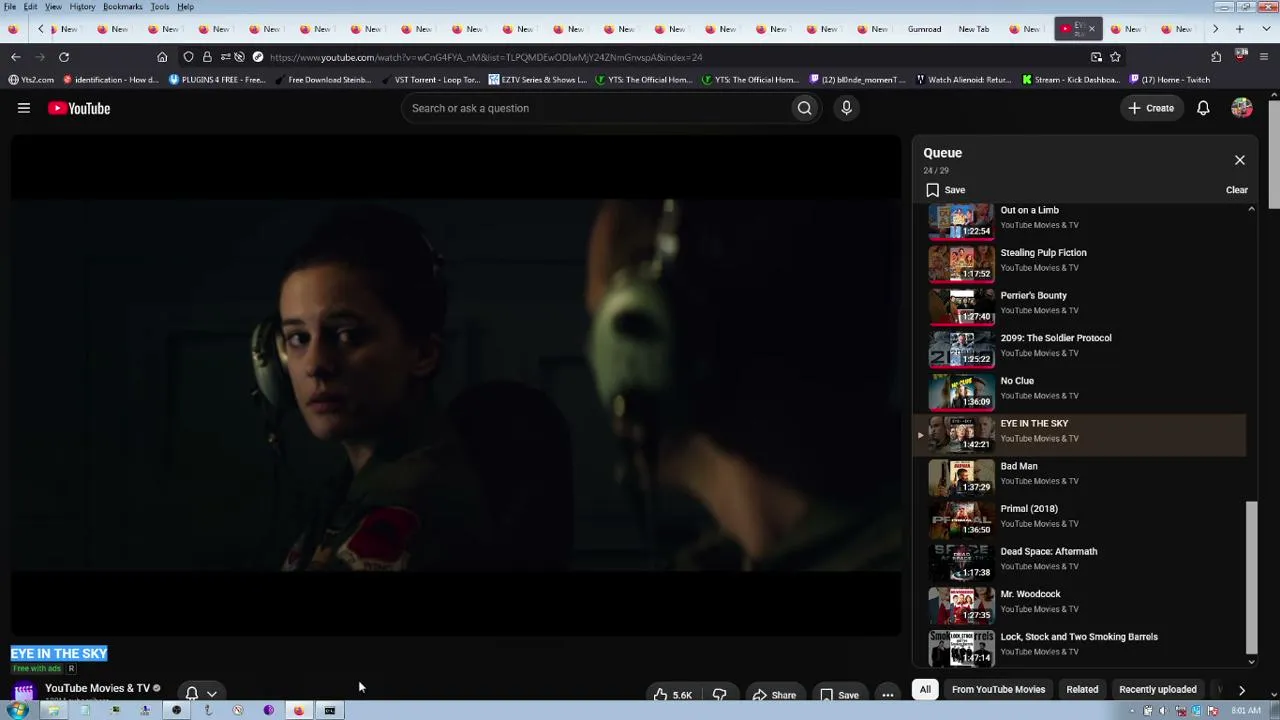Open the YouTube guide hamburger menu
The width and height of the screenshot is (1280, 720).
pyautogui.click(x=24, y=108)
